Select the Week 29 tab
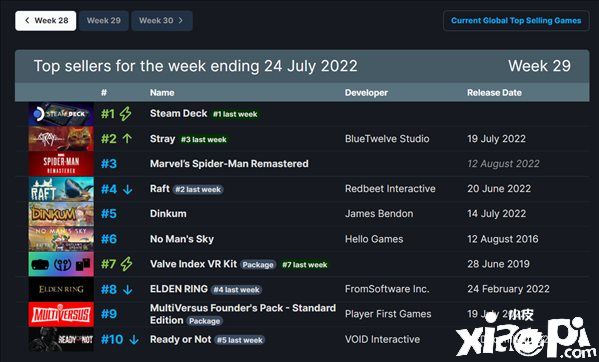 pyautogui.click(x=104, y=21)
